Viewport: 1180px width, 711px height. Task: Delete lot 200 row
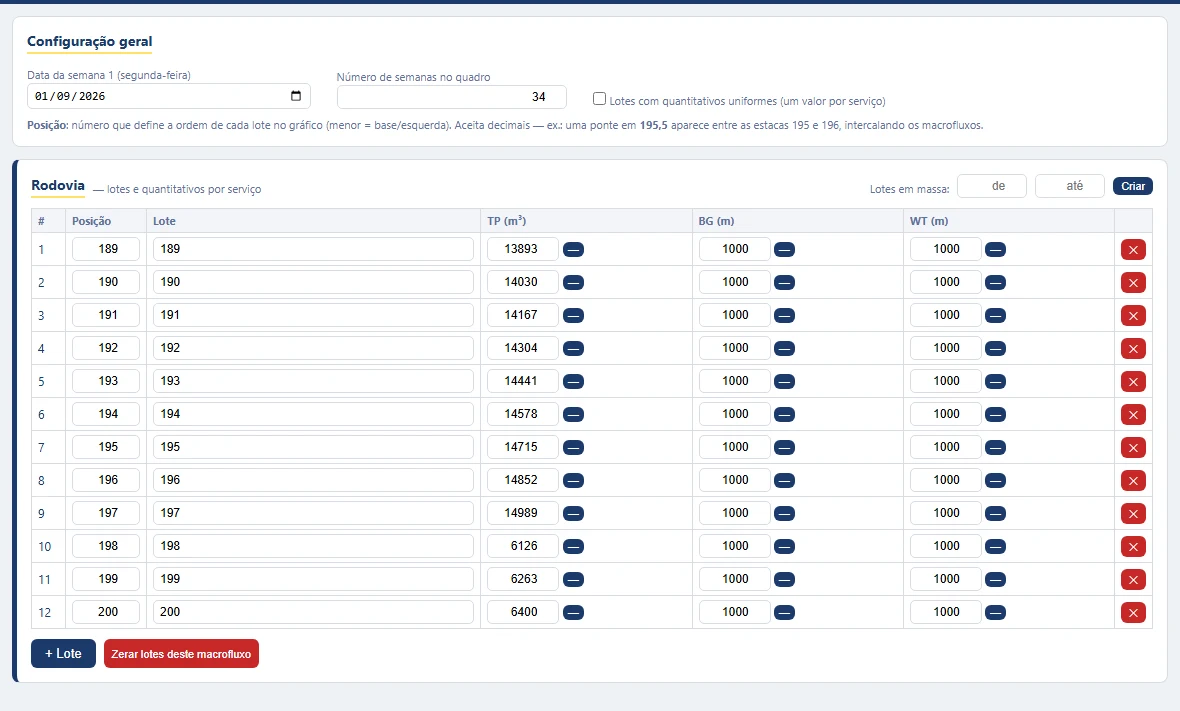point(1133,612)
